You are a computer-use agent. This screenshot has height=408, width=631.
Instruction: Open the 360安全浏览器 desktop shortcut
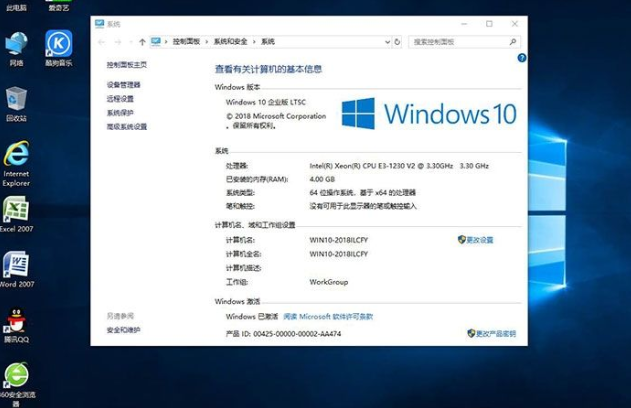point(16,376)
